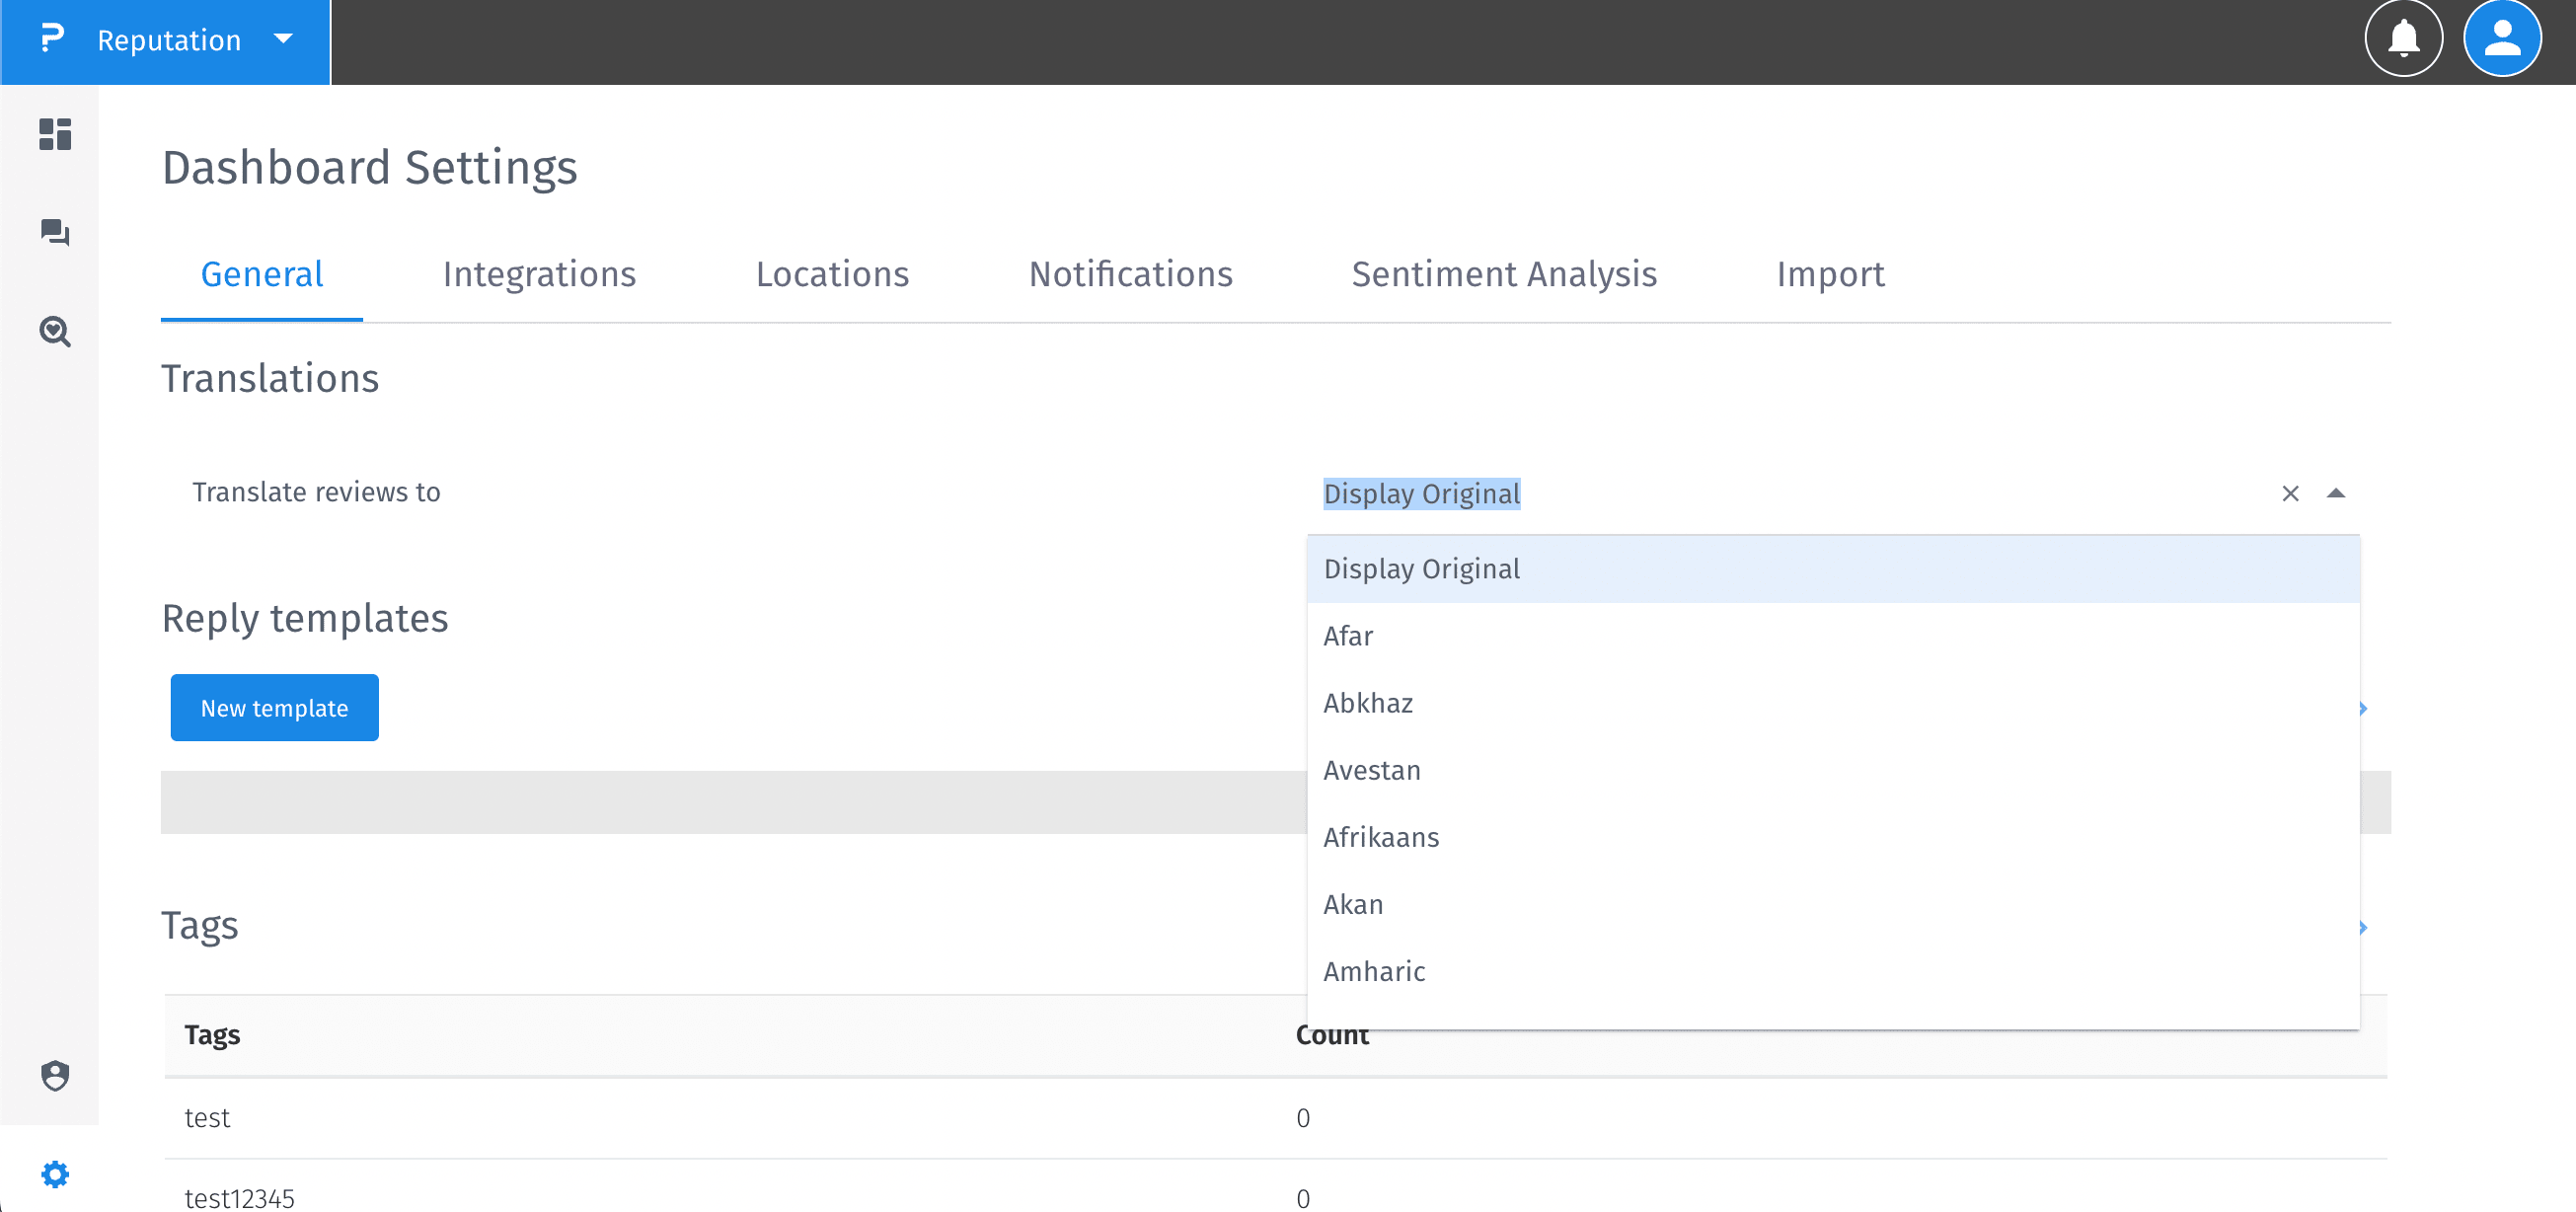This screenshot has height=1212, width=2576.
Task: Click the Tags column header
Action: coord(212,1034)
